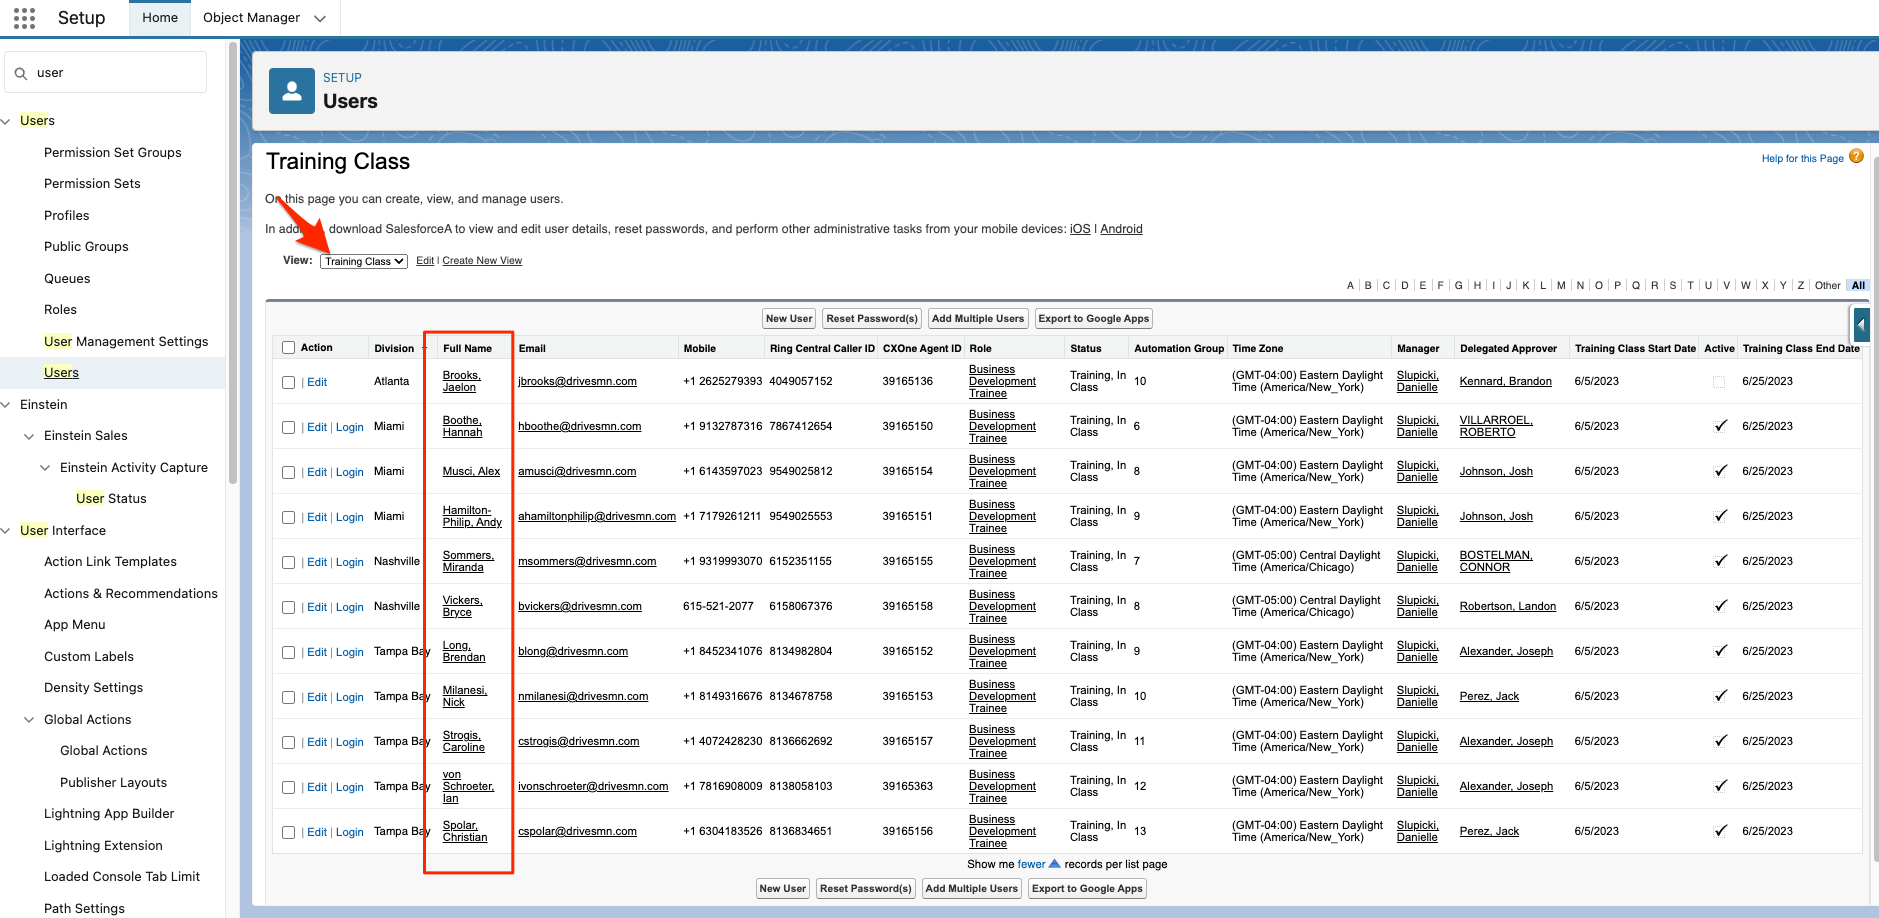Click the Help for this Page question icon

(1856, 157)
